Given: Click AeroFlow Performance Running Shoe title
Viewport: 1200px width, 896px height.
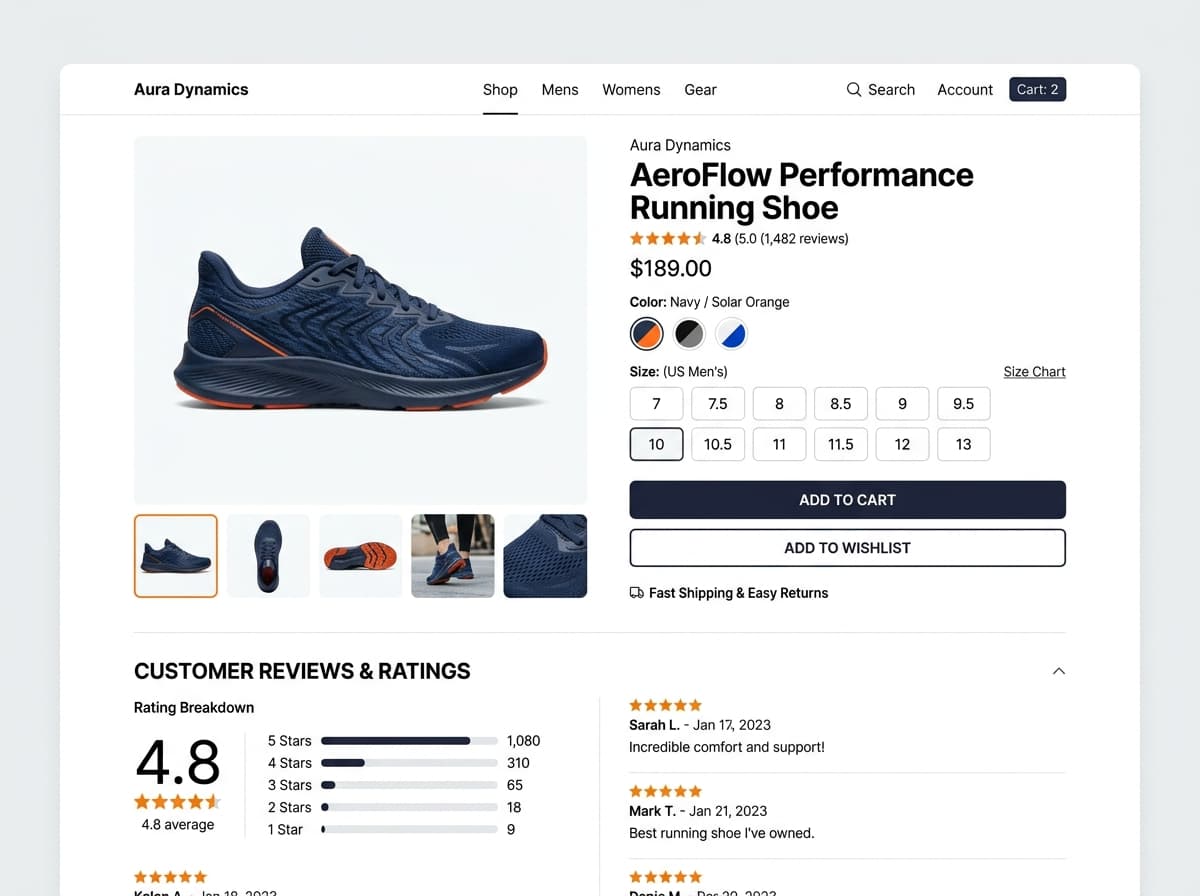Looking at the screenshot, I should pos(802,191).
